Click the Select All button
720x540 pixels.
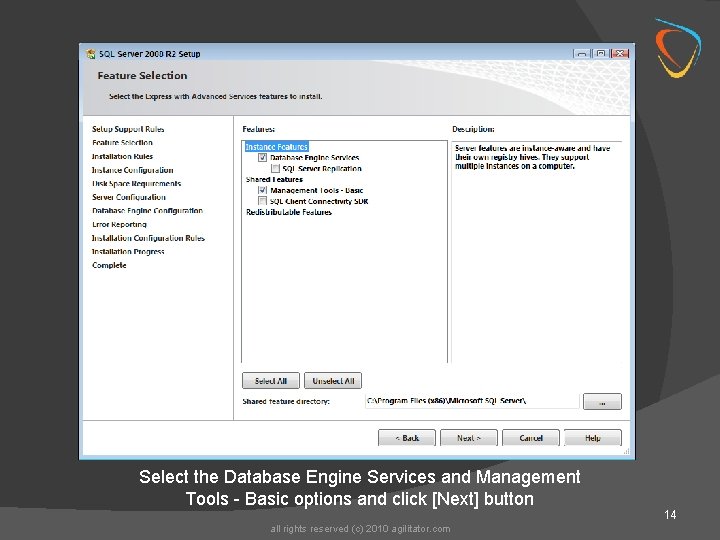tap(270, 381)
